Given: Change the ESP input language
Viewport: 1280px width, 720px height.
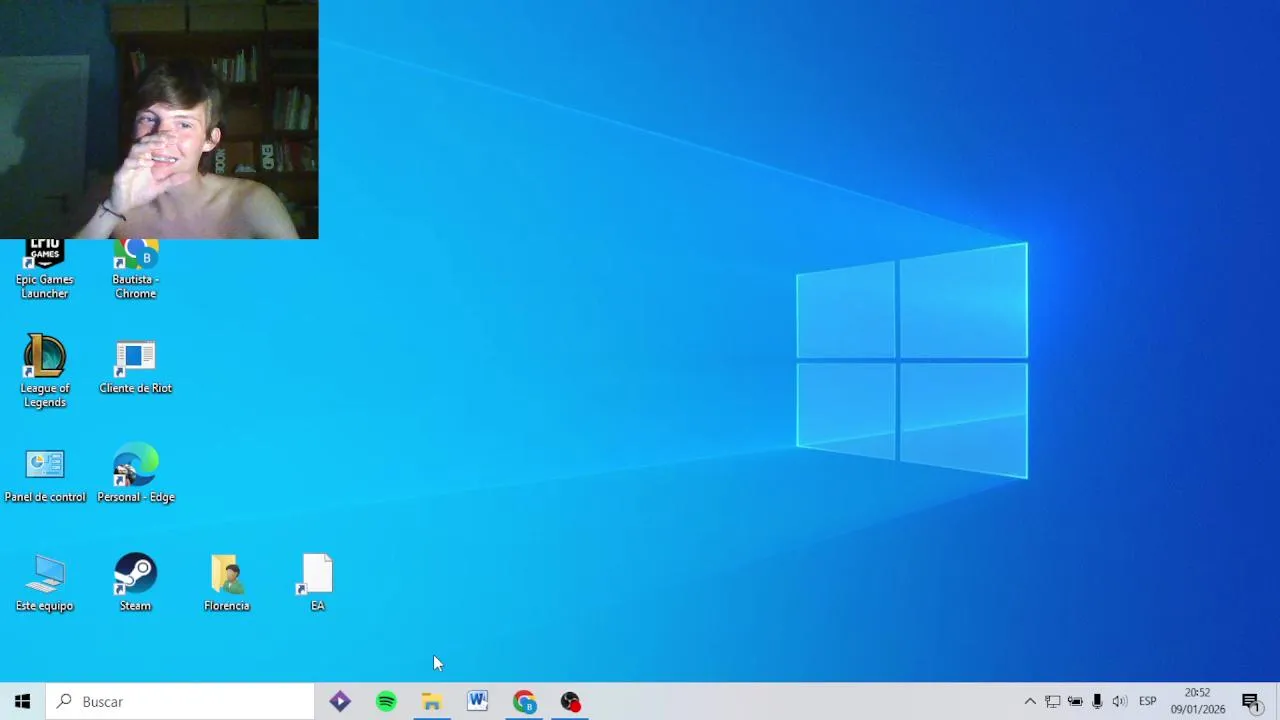Looking at the screenshot, I should click(x=1148, y=702).
